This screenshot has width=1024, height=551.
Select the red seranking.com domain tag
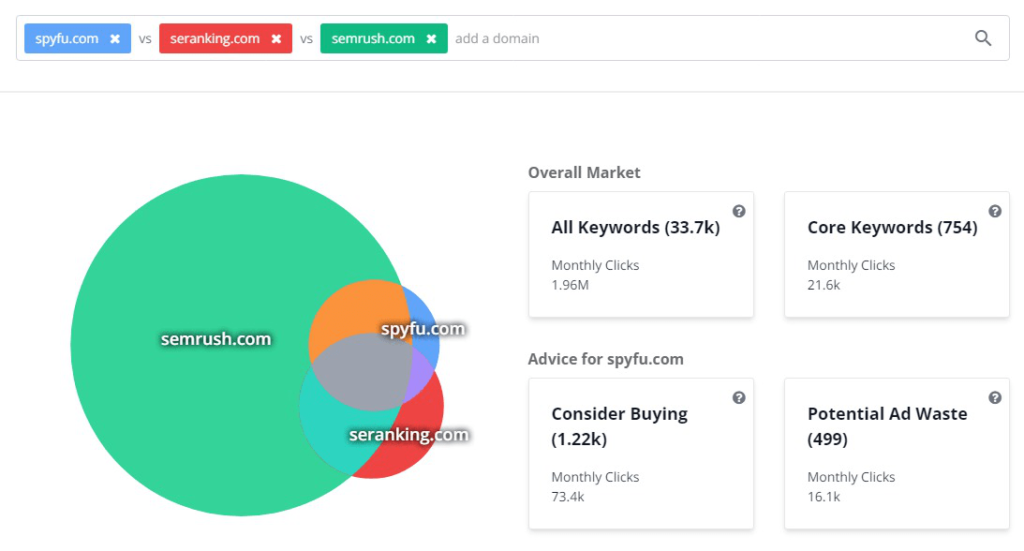215,39
